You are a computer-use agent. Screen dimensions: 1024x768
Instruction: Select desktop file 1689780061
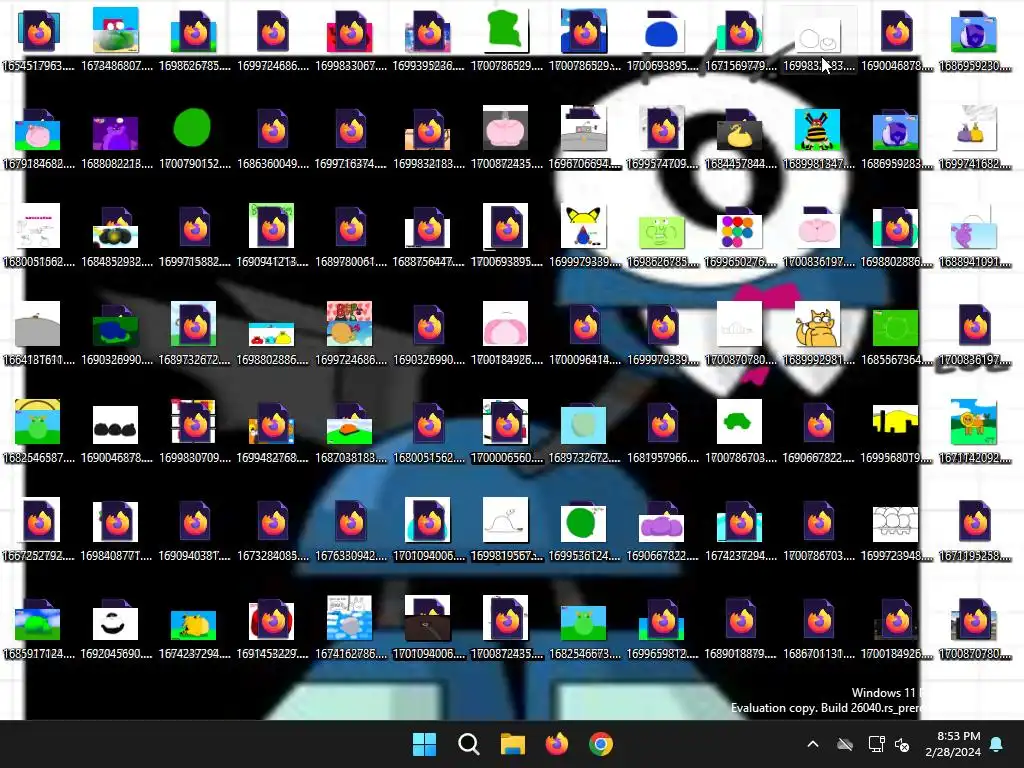pyautogui.click(x=351, y=235)
